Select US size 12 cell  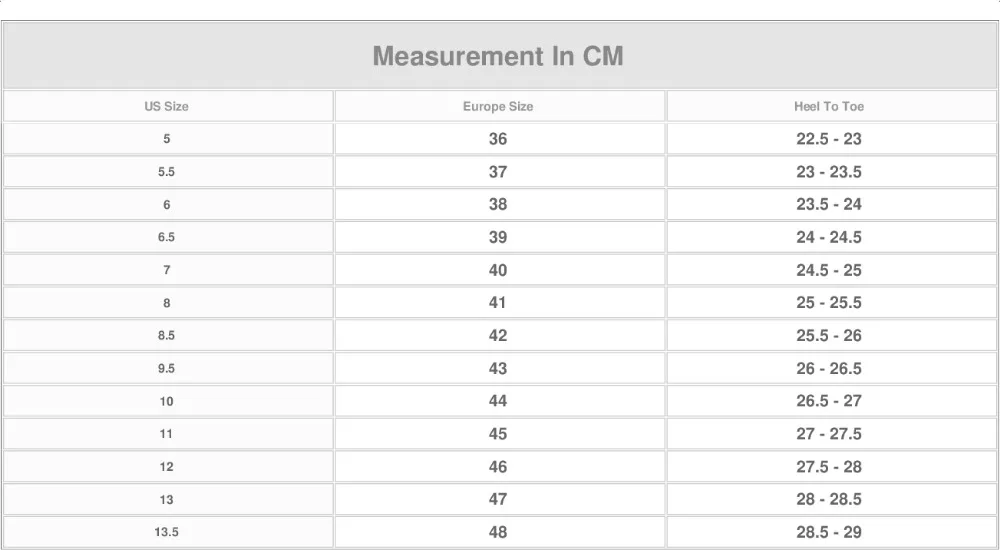(167, 466)
